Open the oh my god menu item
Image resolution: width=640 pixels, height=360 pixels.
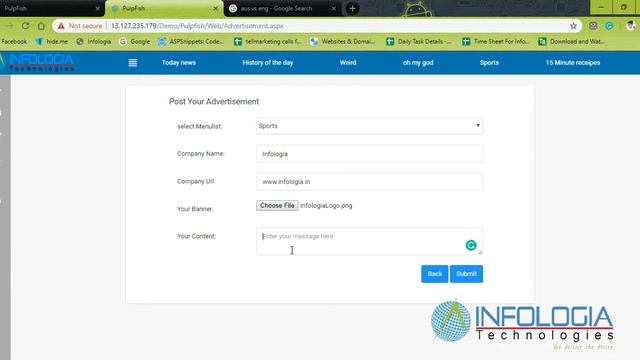(418, 63)
